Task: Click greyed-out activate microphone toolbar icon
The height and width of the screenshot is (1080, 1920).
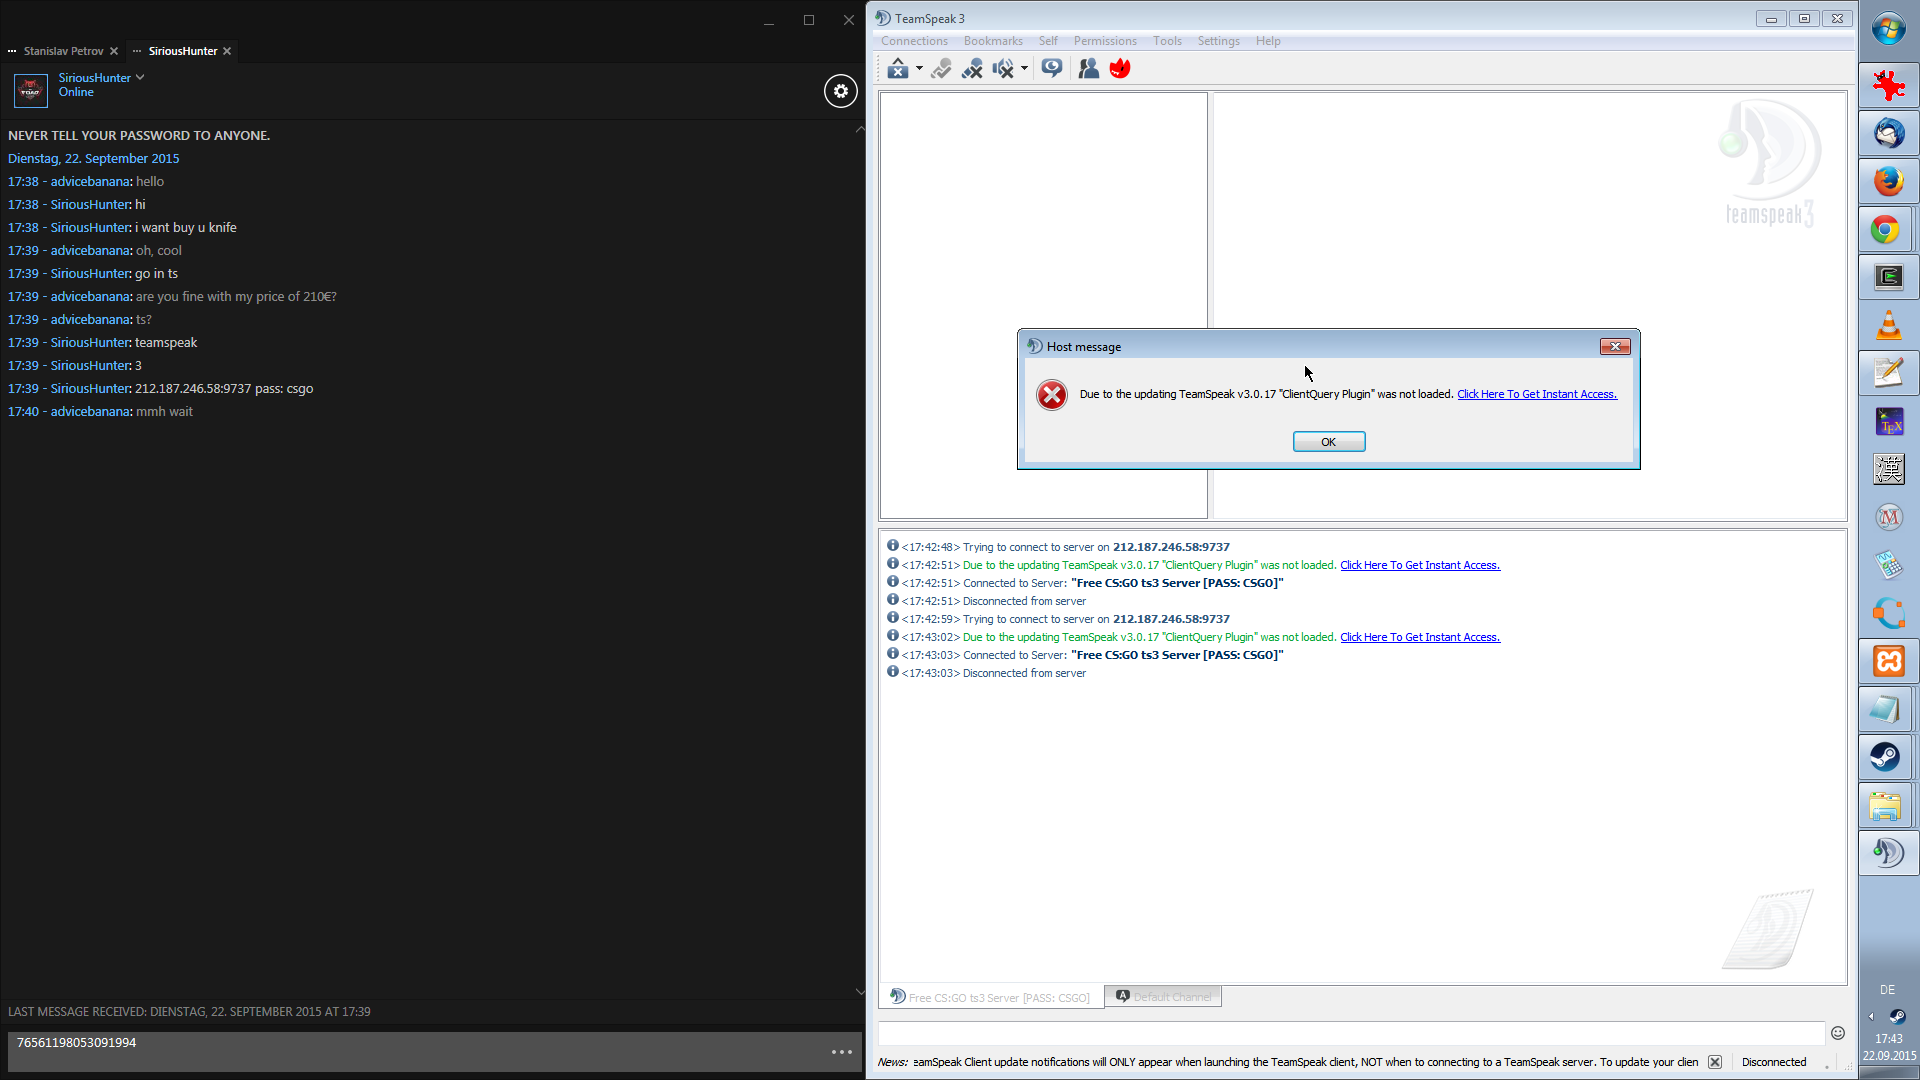Action: [940, 68]
